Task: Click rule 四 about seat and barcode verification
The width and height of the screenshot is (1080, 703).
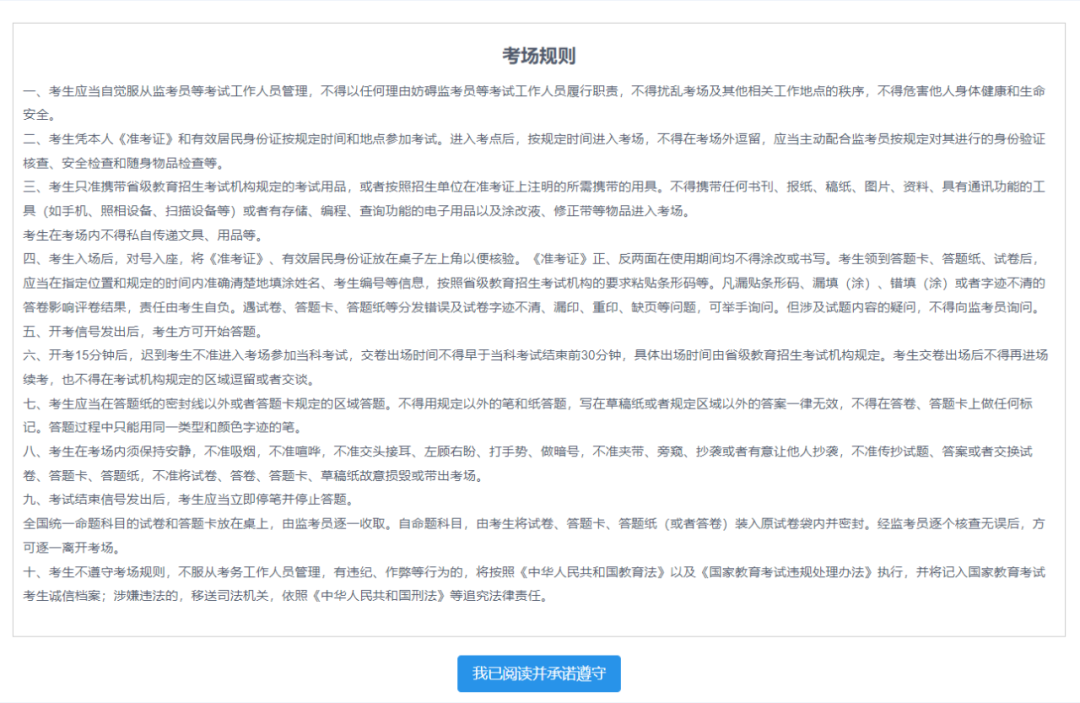Action: [400, 258]
